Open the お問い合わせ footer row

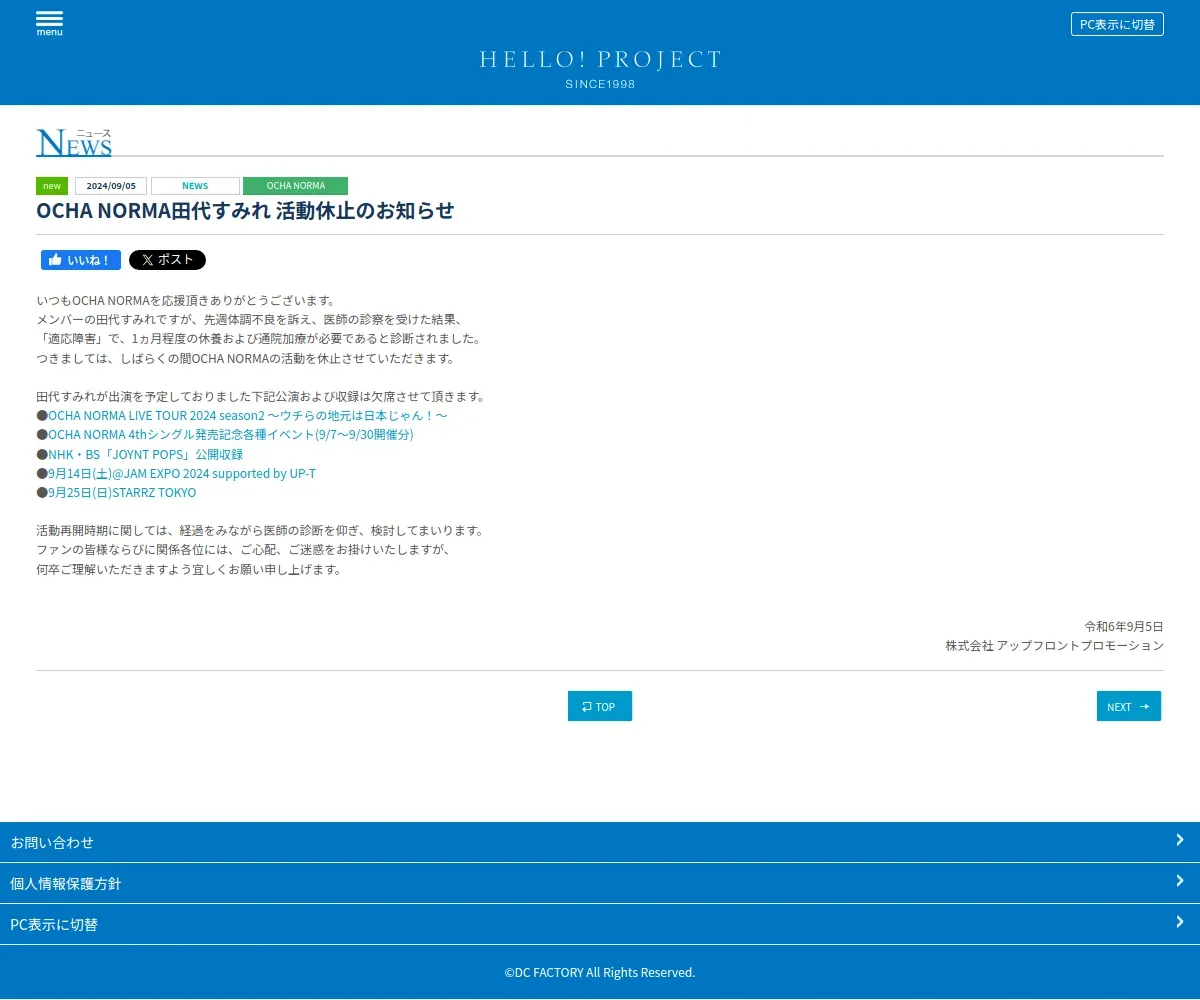(600, 842)
